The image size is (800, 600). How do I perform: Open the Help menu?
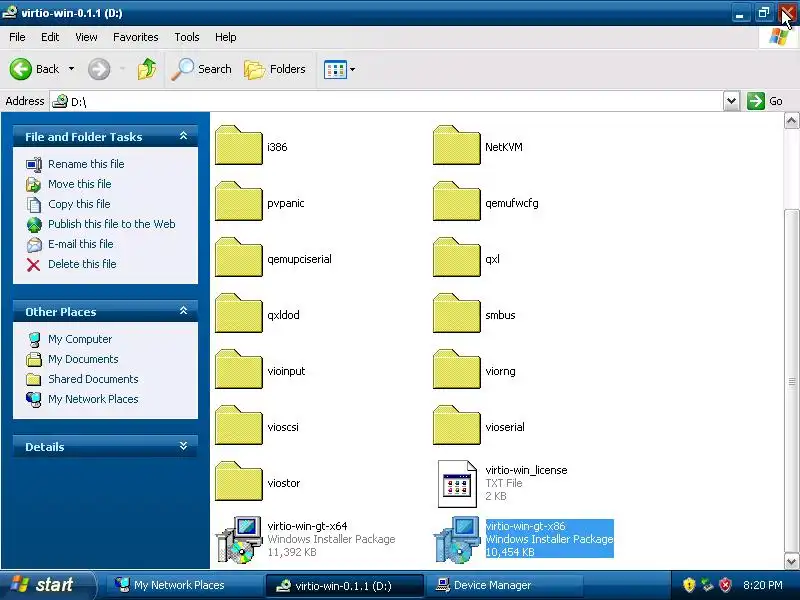(226, 37)
